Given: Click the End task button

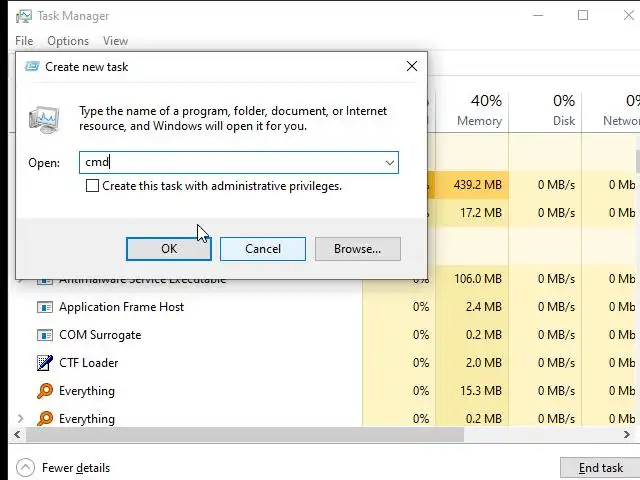Looking at the screenshot, I should coord(600,468).
